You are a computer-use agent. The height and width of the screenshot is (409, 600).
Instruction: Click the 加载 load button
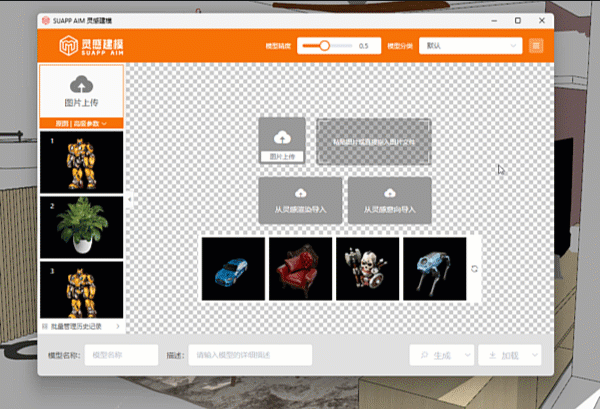pyautogui.click(x=502, y=355)
